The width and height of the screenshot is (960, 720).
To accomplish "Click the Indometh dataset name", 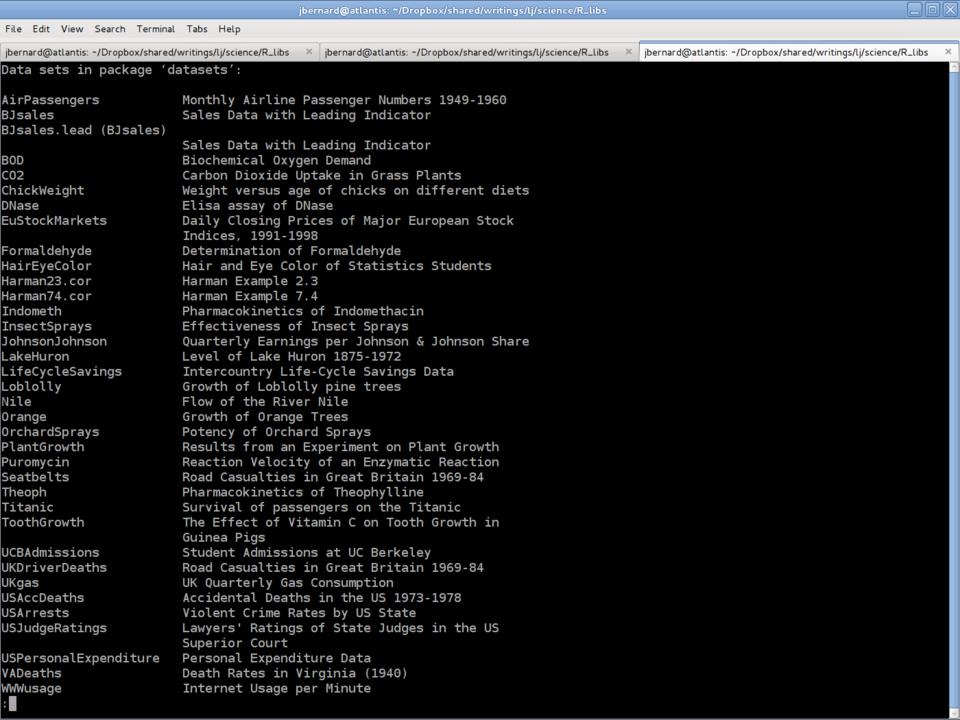I will (31, 311).
